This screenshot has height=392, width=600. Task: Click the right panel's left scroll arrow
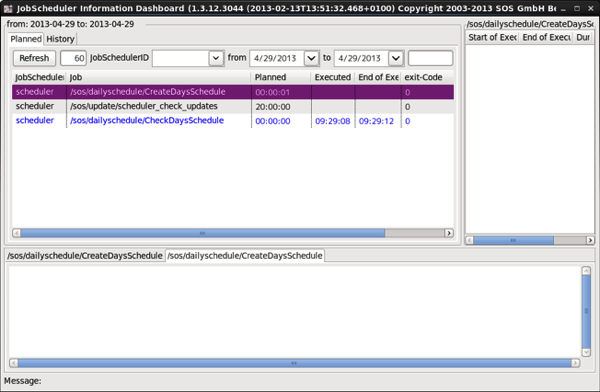tap(470, 240)
